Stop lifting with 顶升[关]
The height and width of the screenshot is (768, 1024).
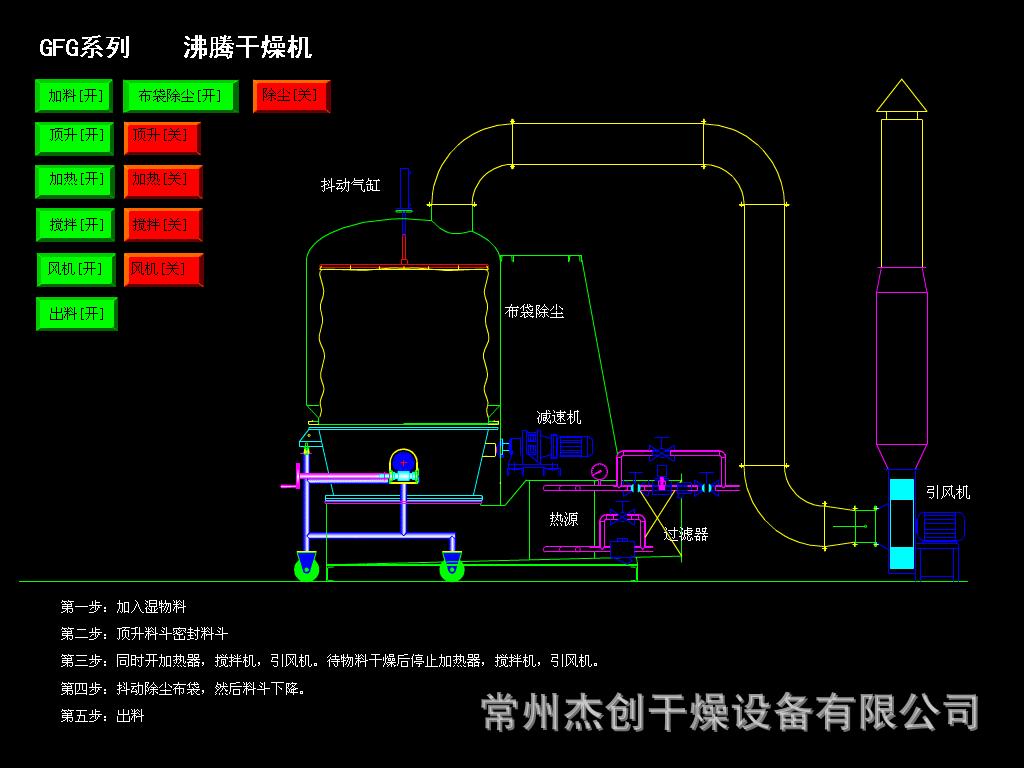click(162, 138)
